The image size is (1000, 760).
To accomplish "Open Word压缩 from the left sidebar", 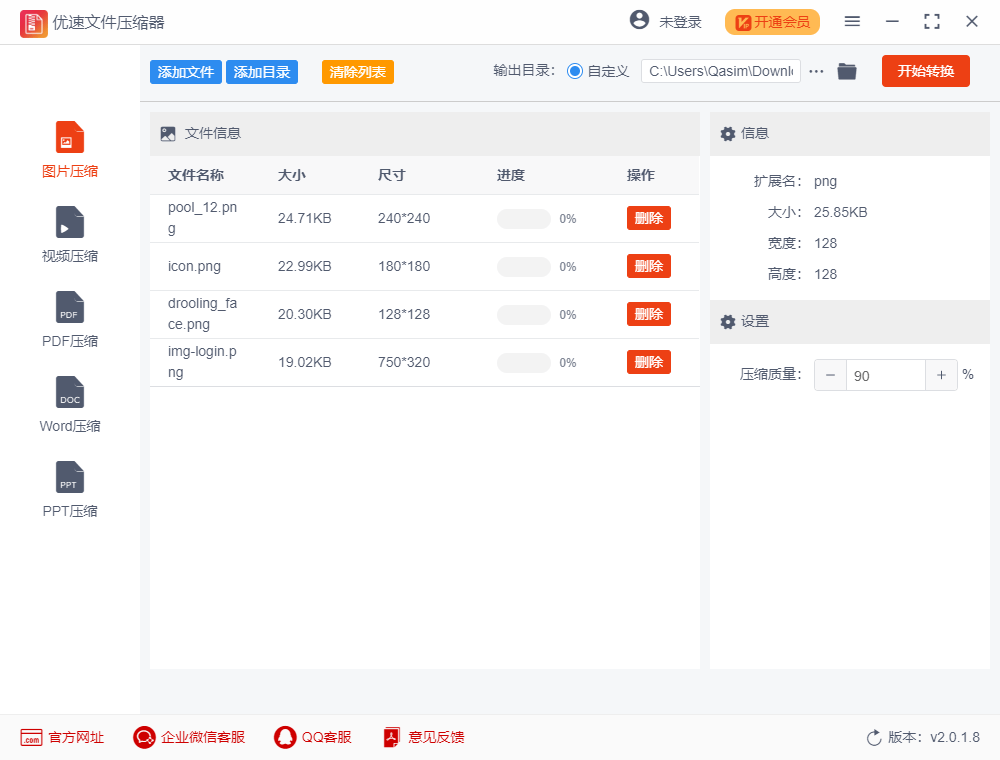I will click(x=69, y=403).
